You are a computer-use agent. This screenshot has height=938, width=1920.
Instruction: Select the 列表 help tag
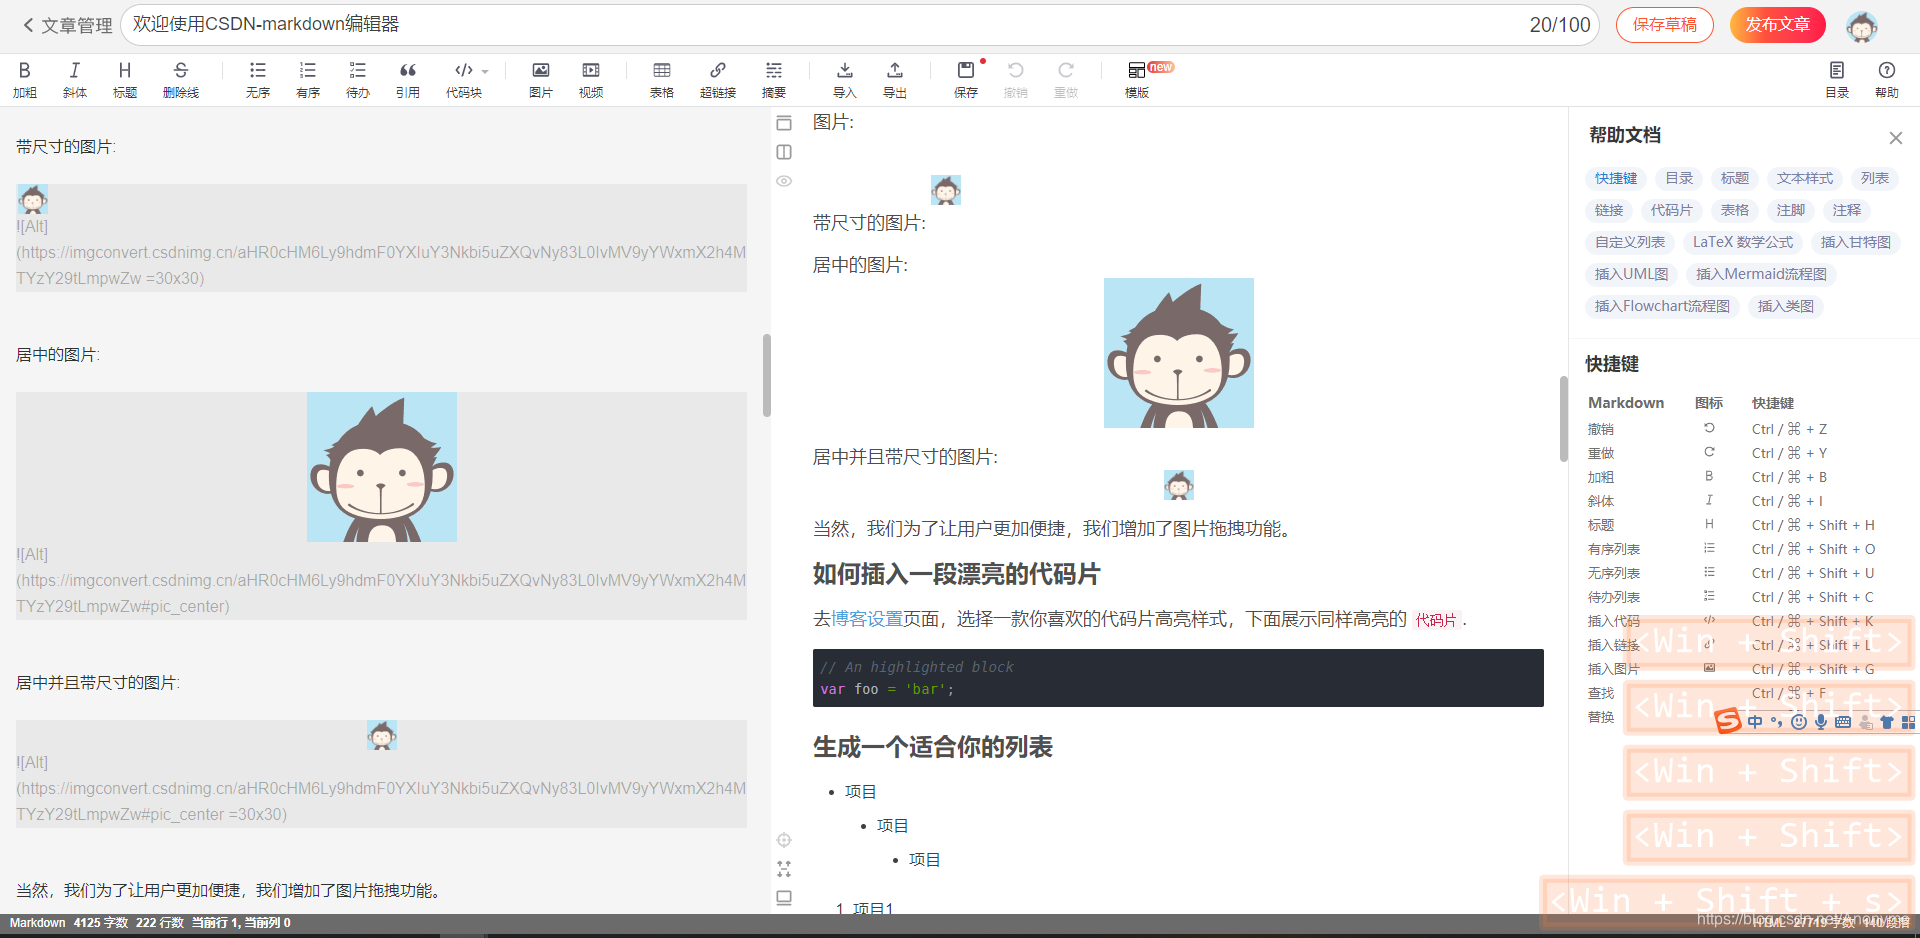[1875, 178]
